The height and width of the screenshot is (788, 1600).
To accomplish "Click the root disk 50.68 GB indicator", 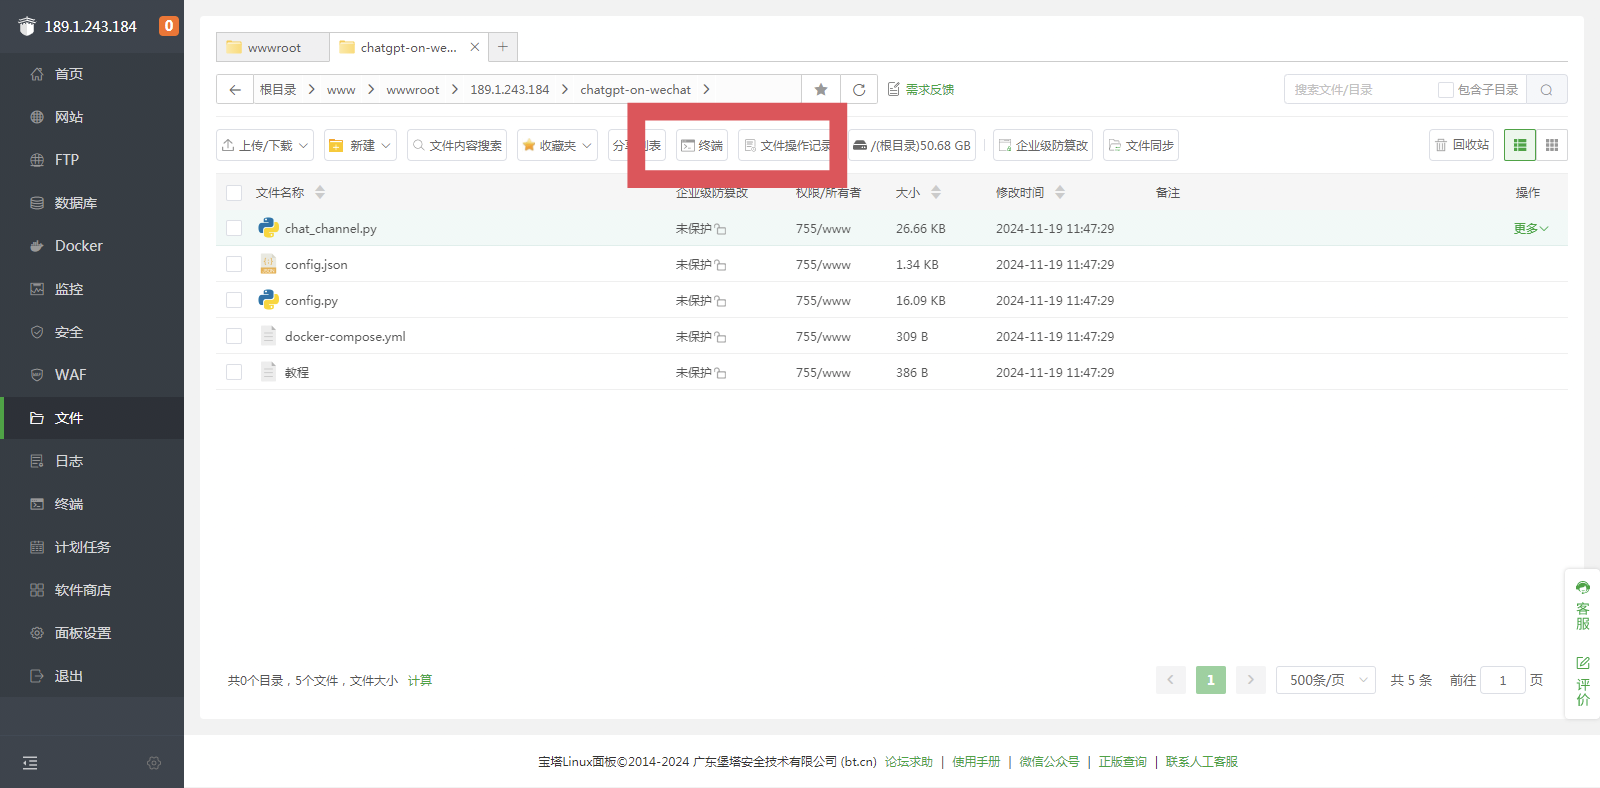I will pos(912,145).
